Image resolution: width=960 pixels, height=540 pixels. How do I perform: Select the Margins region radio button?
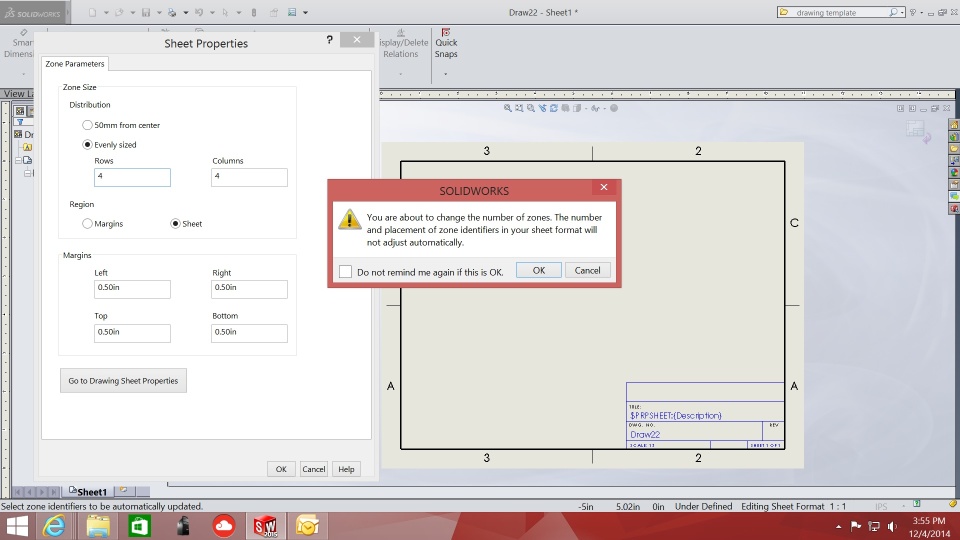[87, 223]
